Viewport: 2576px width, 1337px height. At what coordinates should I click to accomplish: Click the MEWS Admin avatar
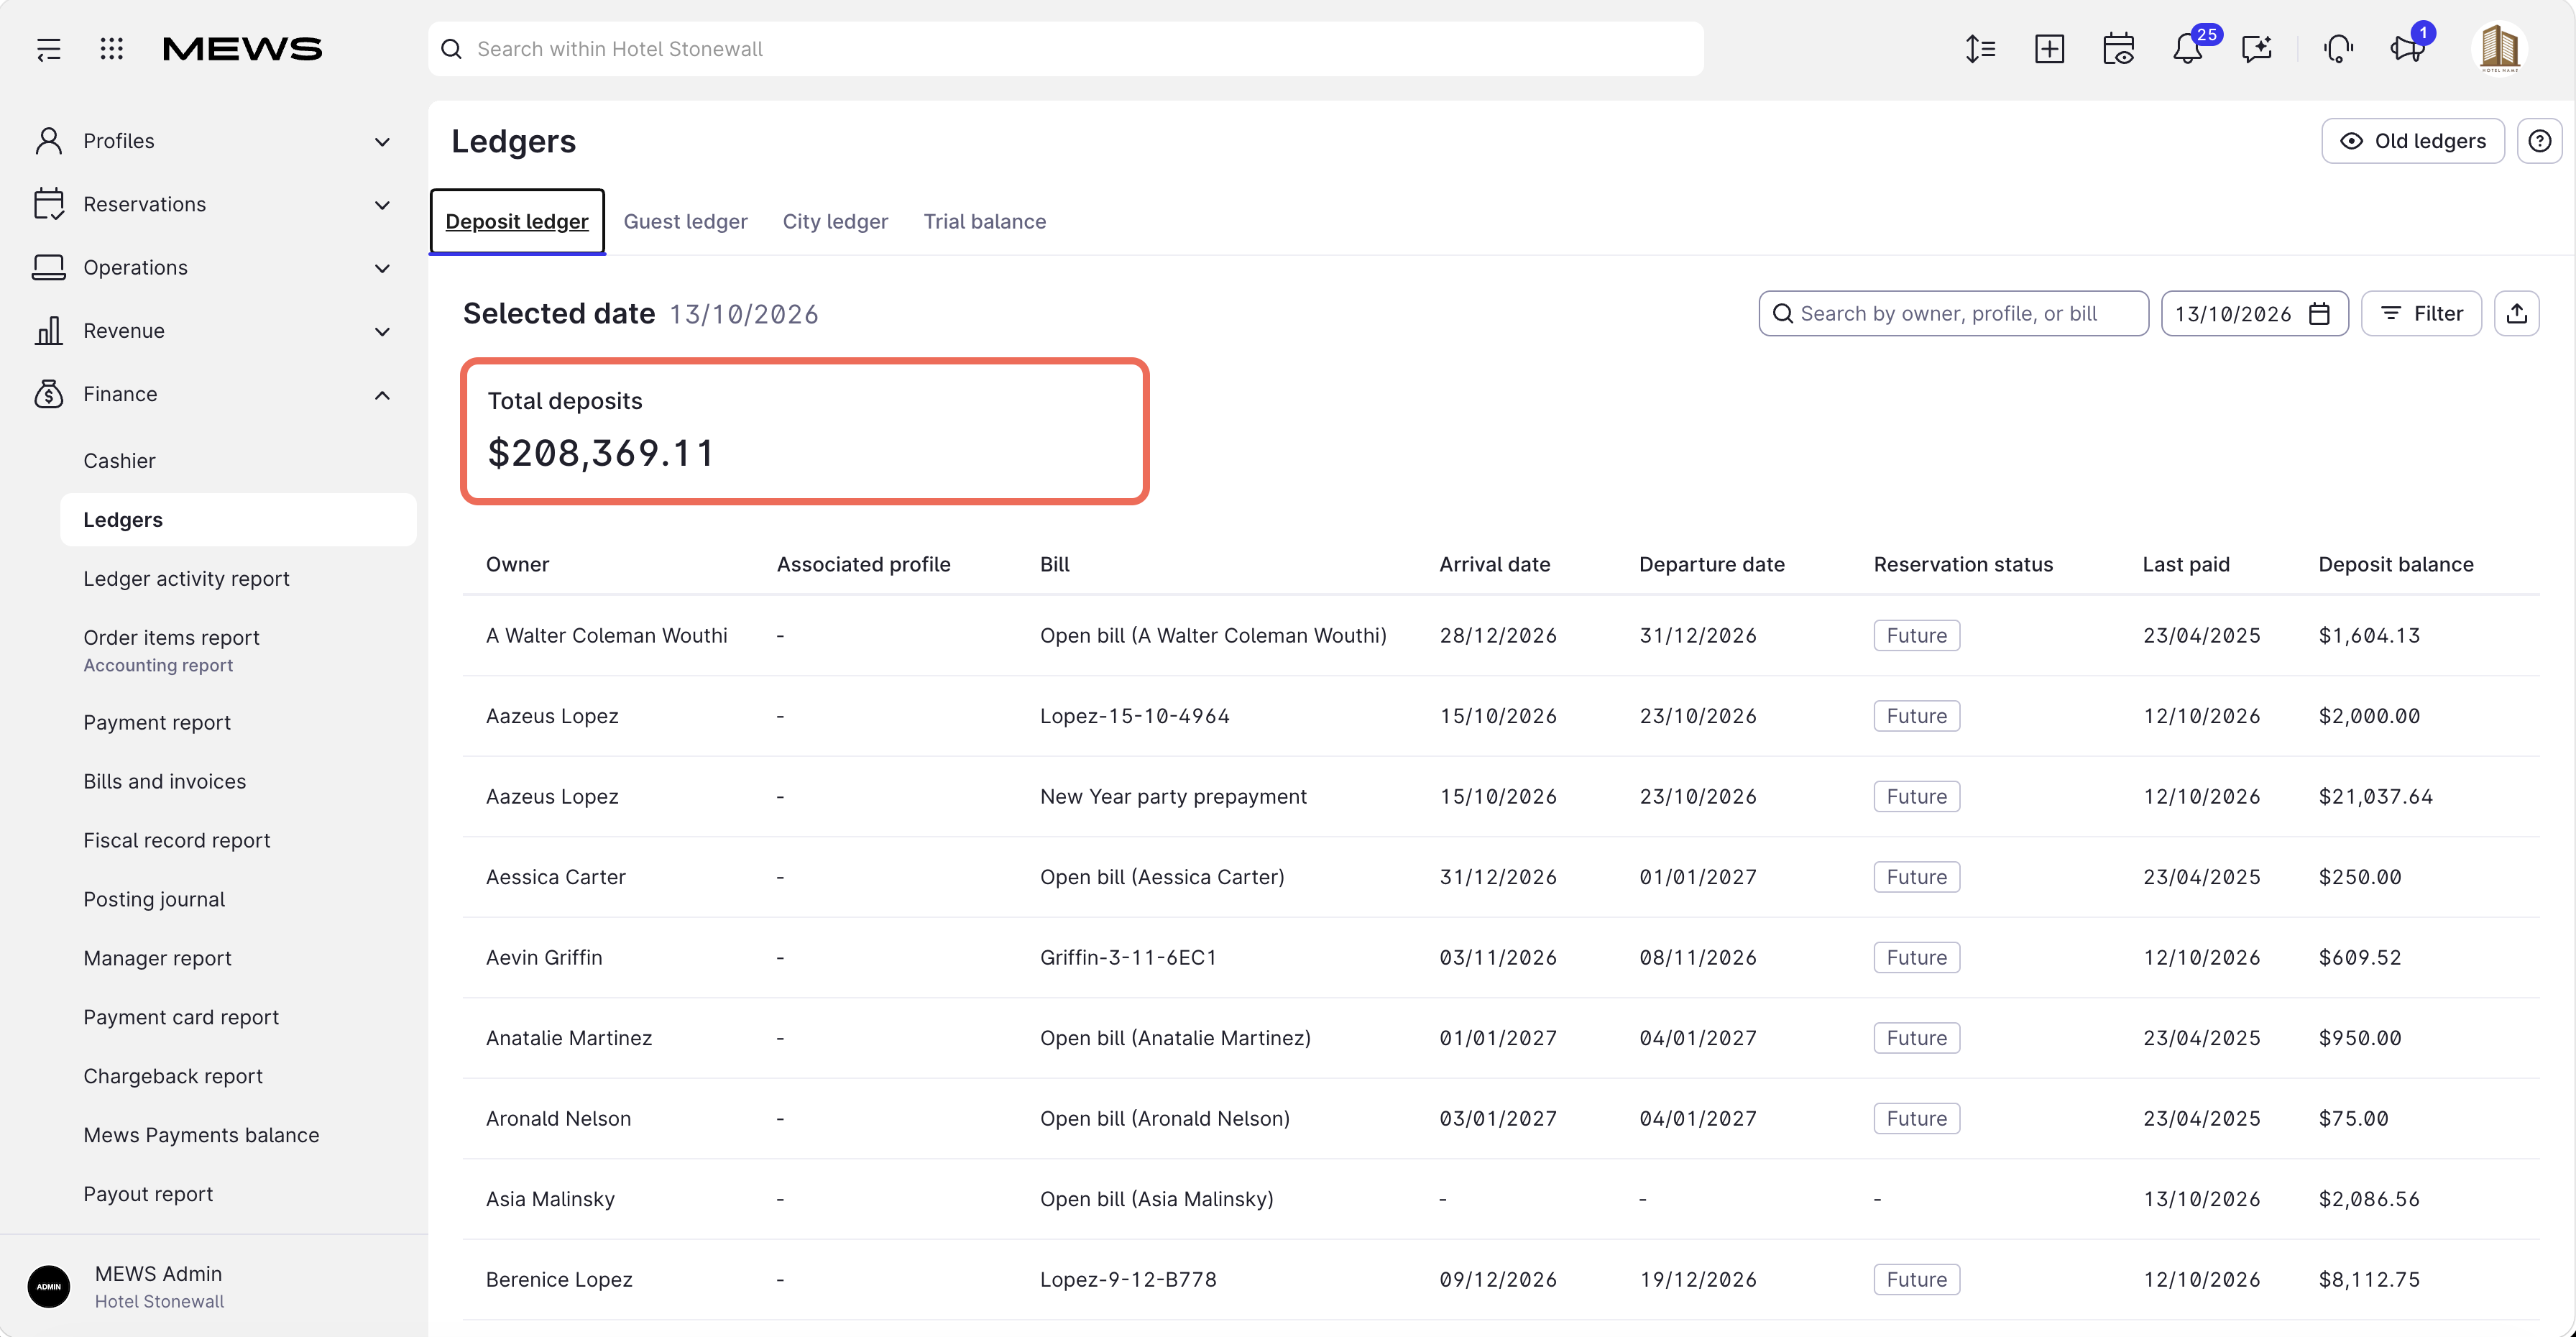coord(49,1286)
